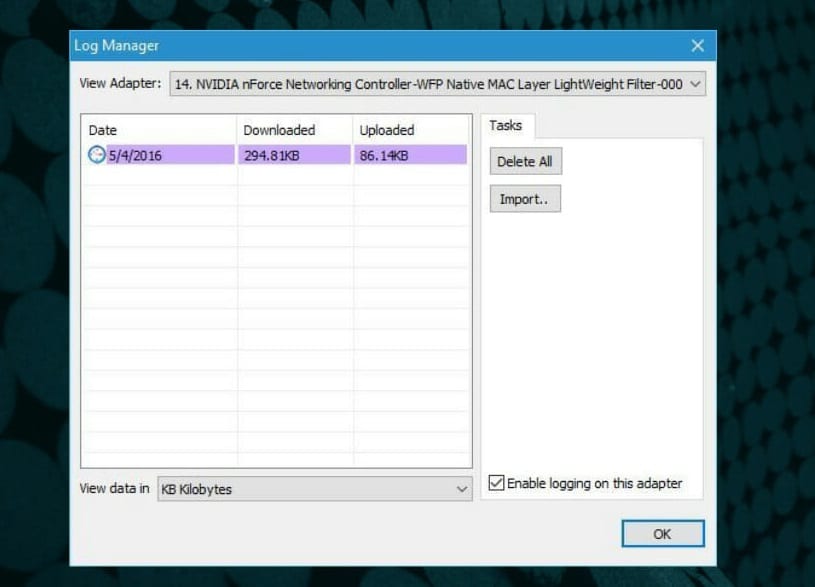Open the View Adapter dropdown list
This screenshot has width=815, height=587.
(x=696, y=84)
